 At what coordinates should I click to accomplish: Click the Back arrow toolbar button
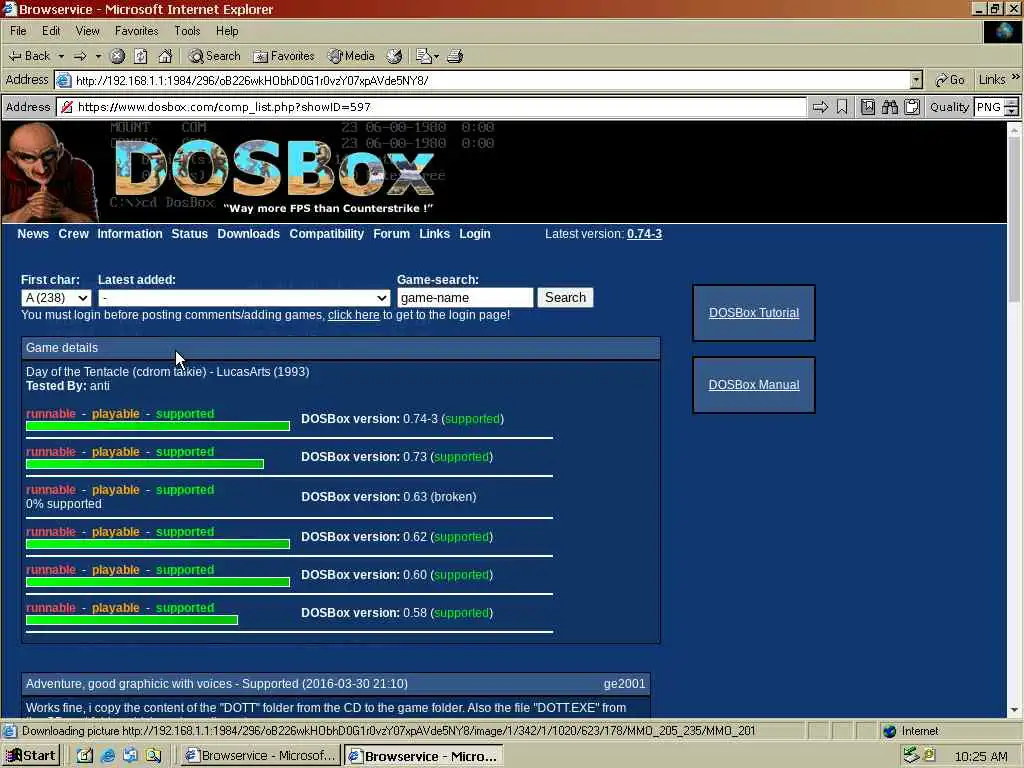click(x=29, y=56)
